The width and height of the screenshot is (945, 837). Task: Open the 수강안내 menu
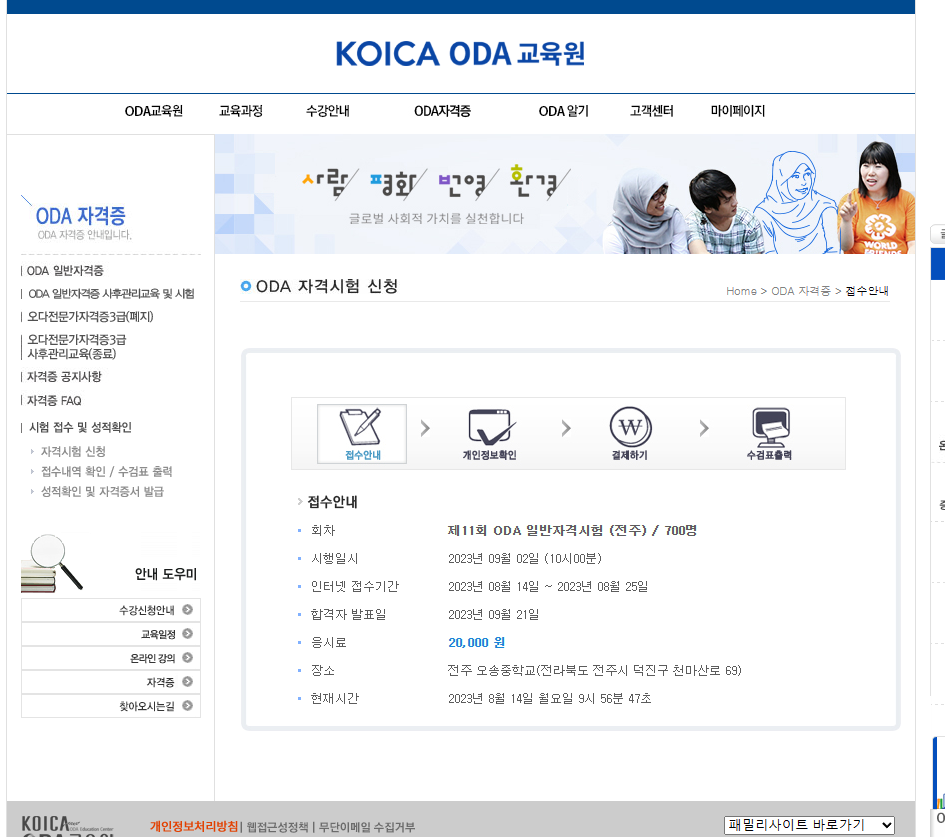tap(327, 111)
